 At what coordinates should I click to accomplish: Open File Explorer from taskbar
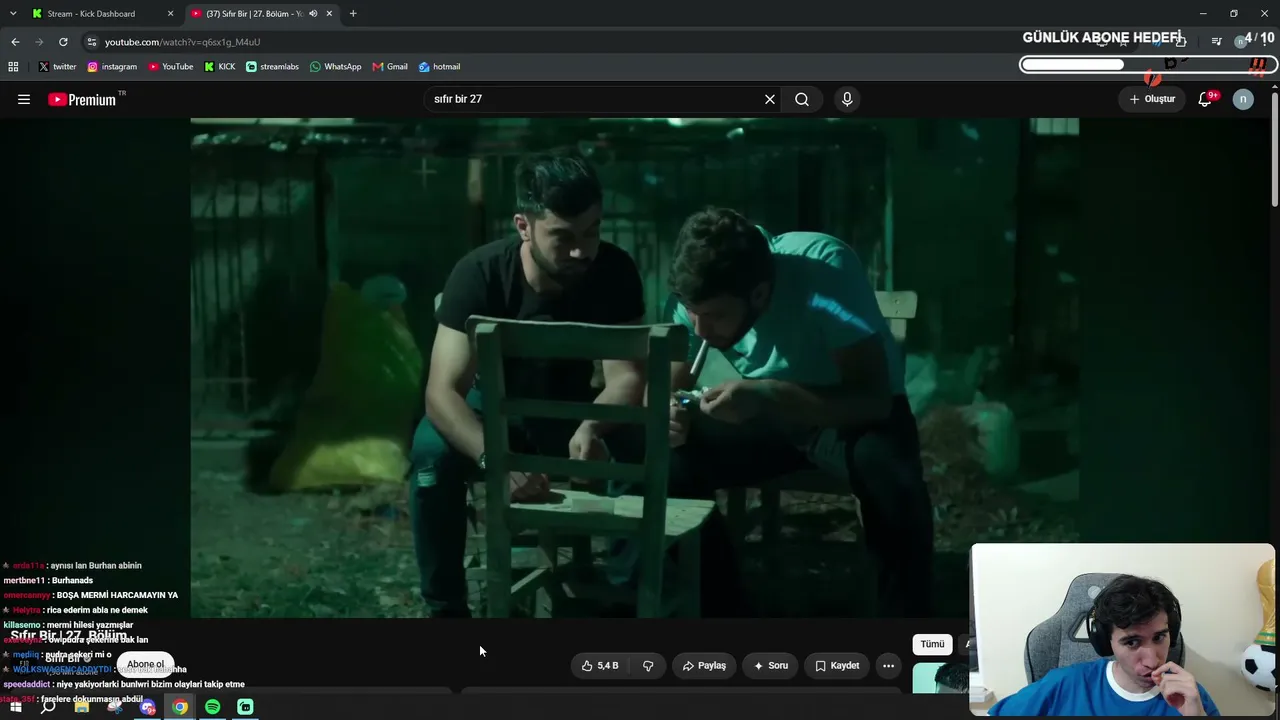82,707
